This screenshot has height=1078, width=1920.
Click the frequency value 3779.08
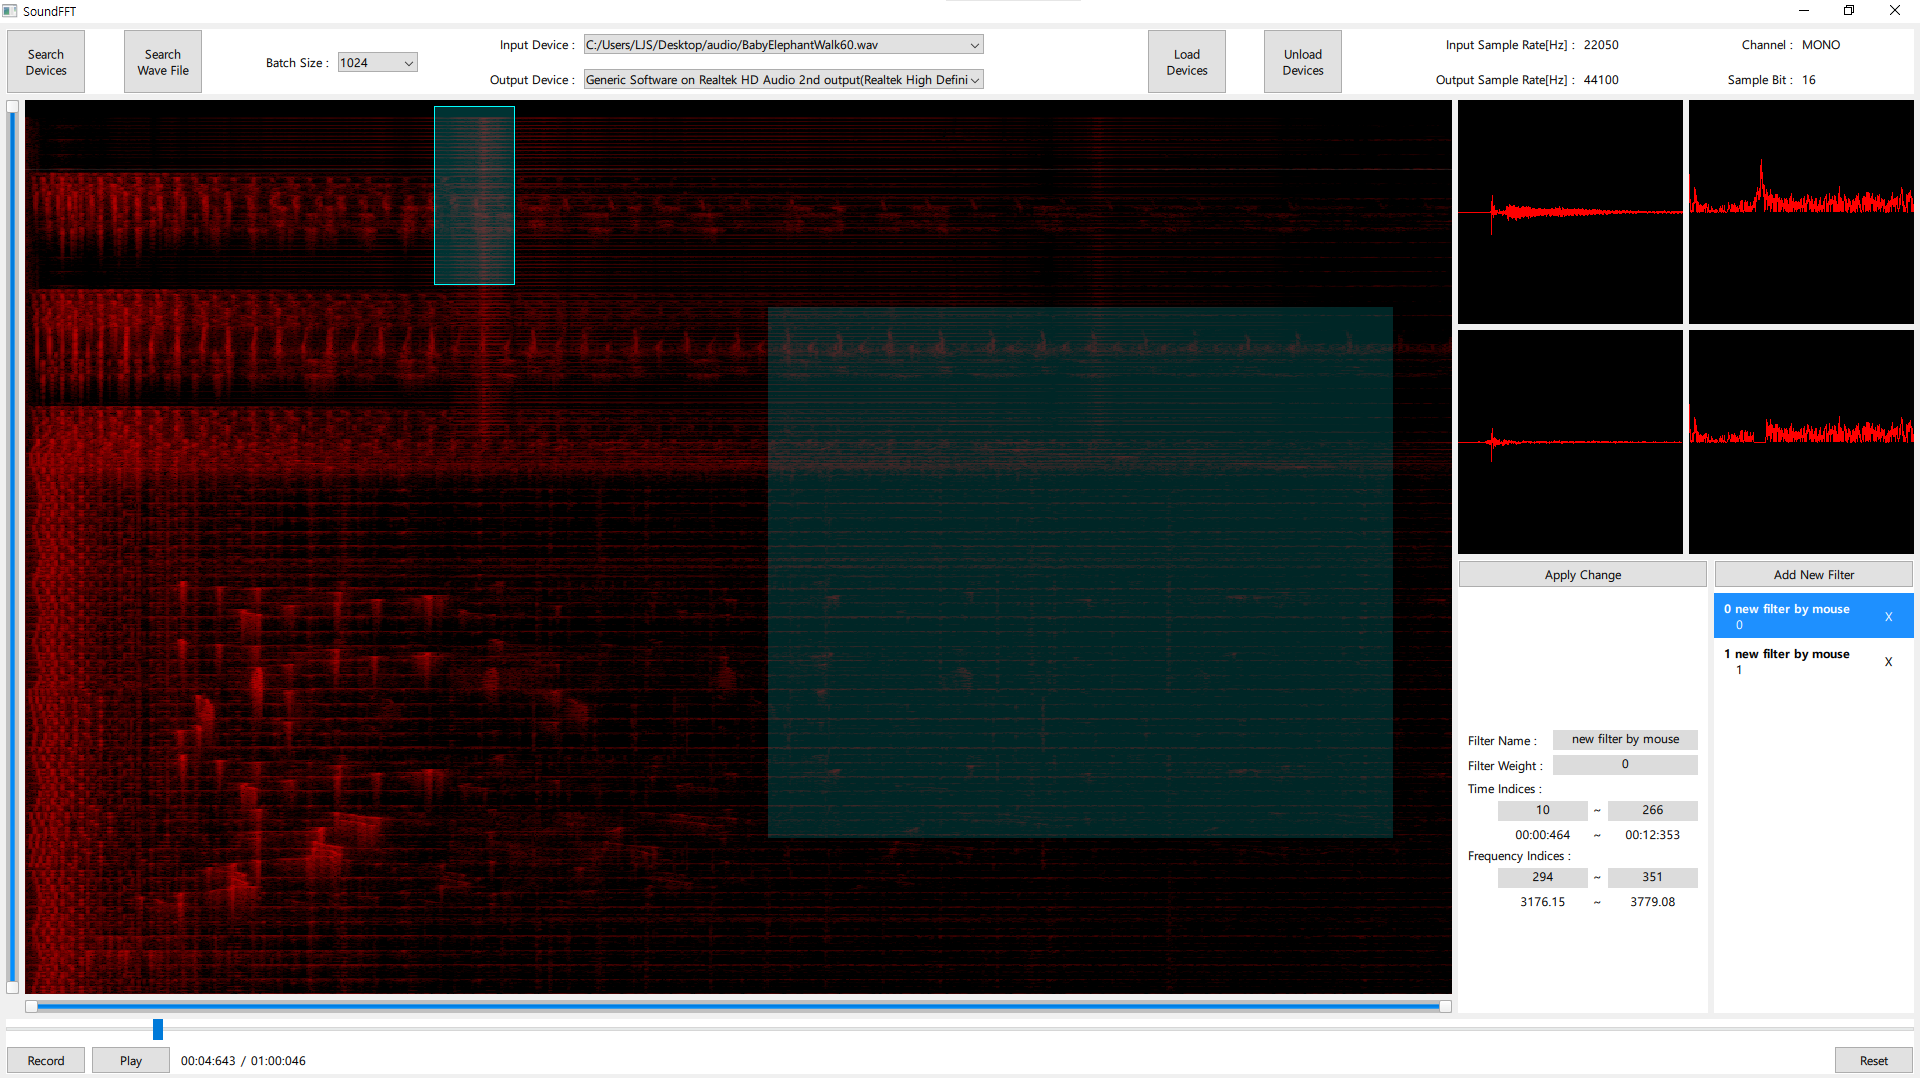(x=1653, y=902)
